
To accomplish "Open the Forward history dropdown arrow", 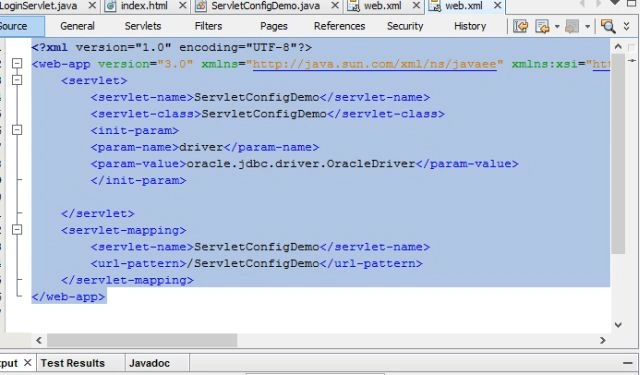I will (x=587, y=27).
